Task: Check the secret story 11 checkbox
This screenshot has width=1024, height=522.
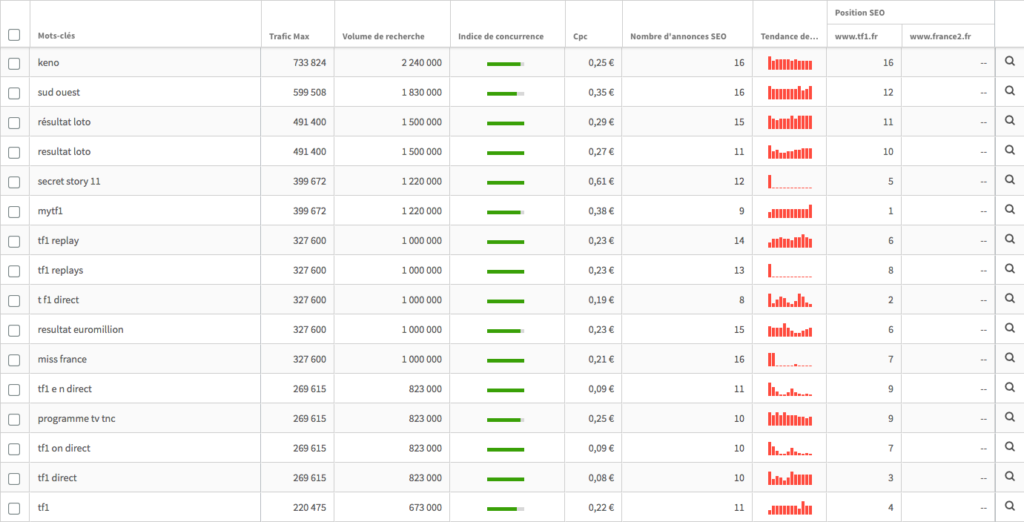Action: pyautogui.click(x=14, y=182)
